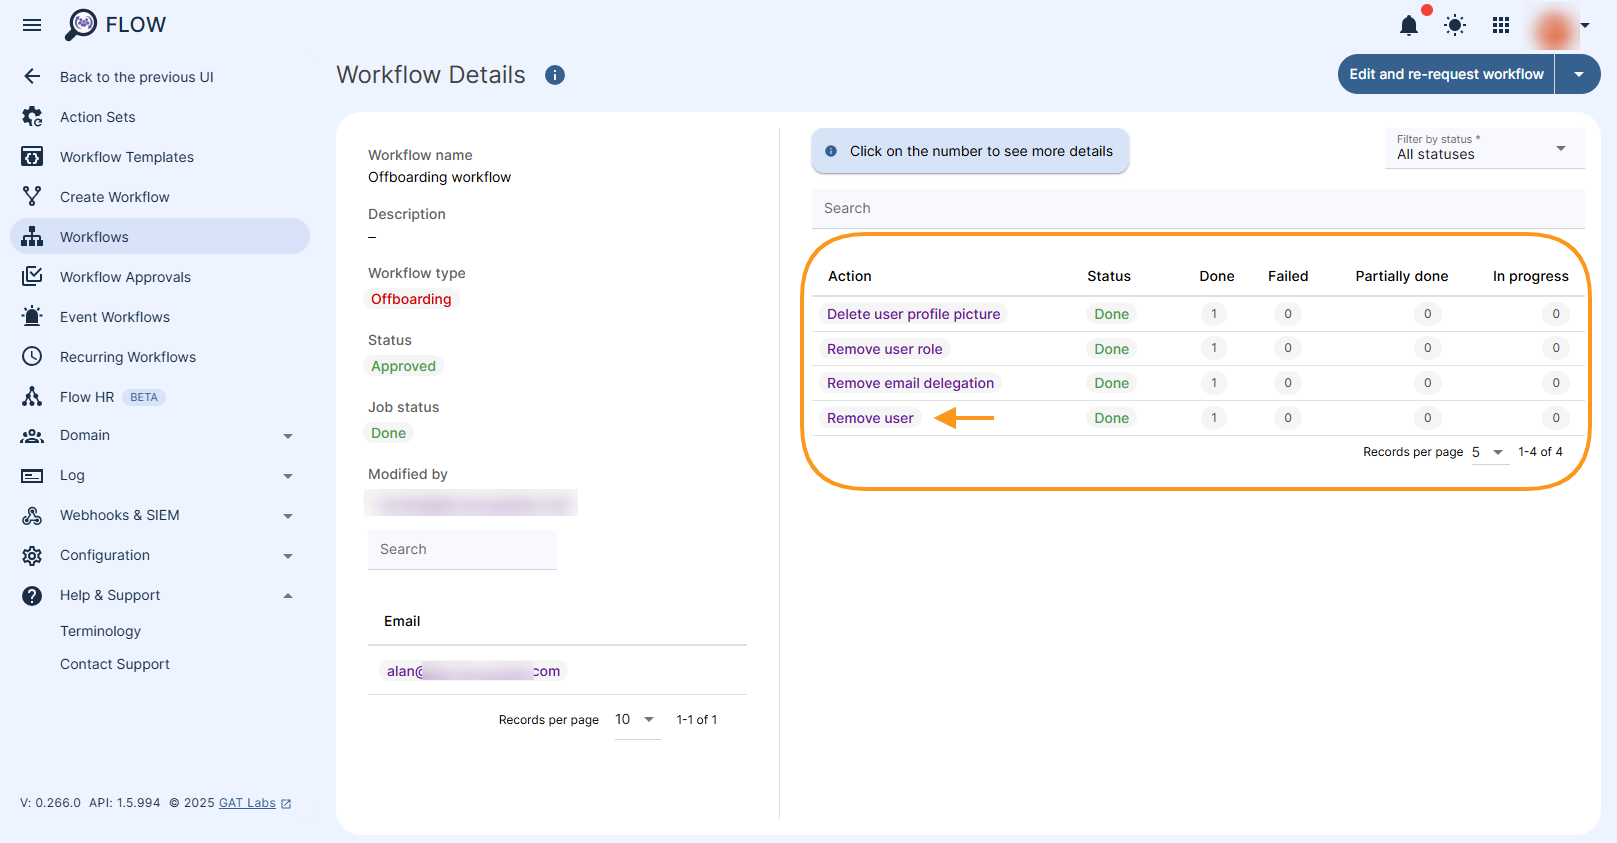The image size is (1617, 843).
Task: Click the Action Sets gear icon
Action: [x=32, y=117]
